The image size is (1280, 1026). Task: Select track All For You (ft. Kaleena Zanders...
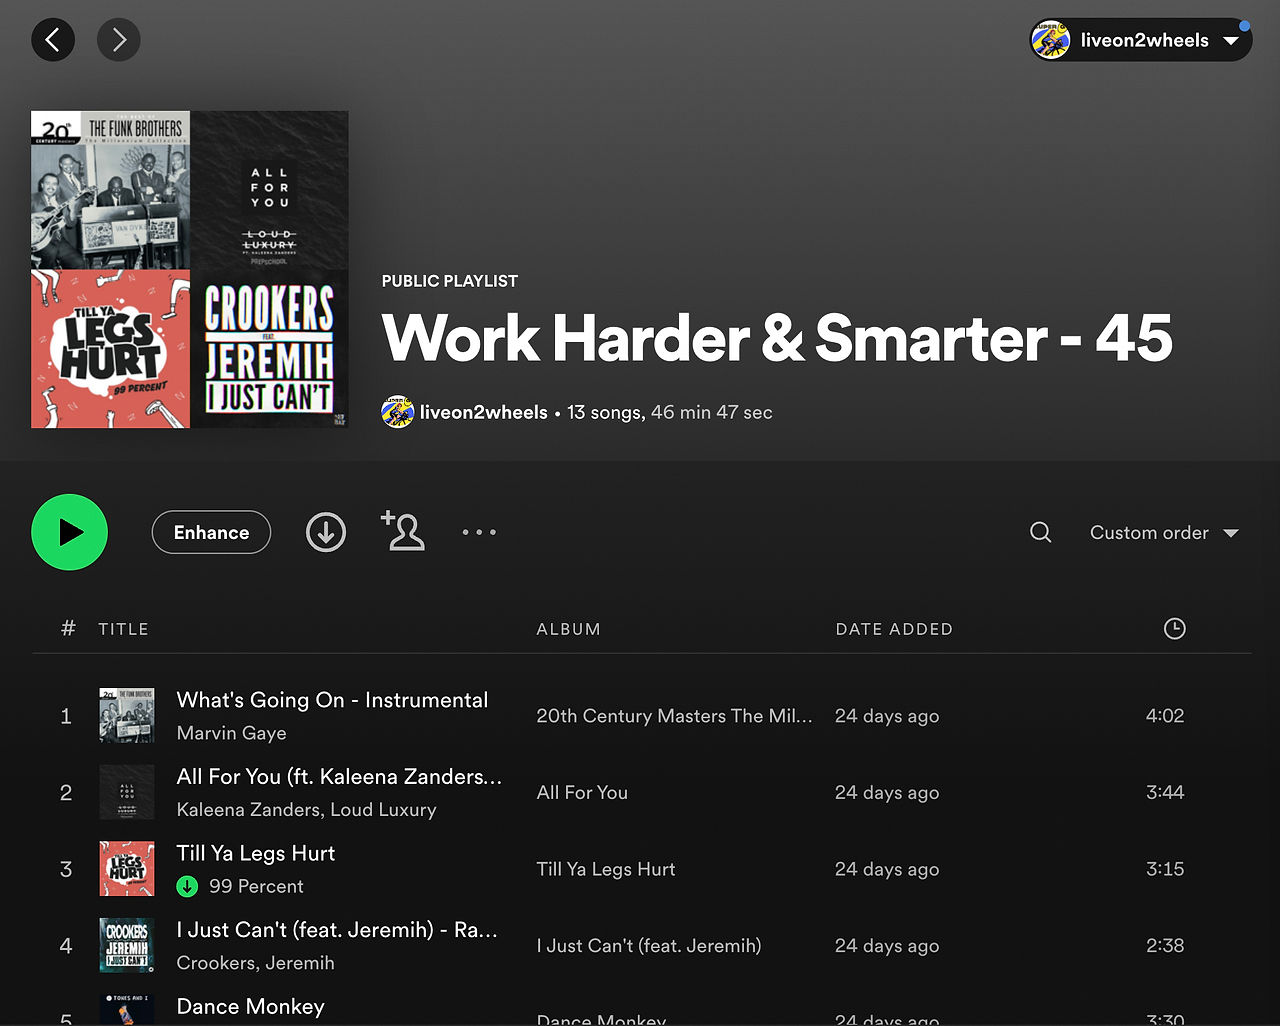point(339,777)
